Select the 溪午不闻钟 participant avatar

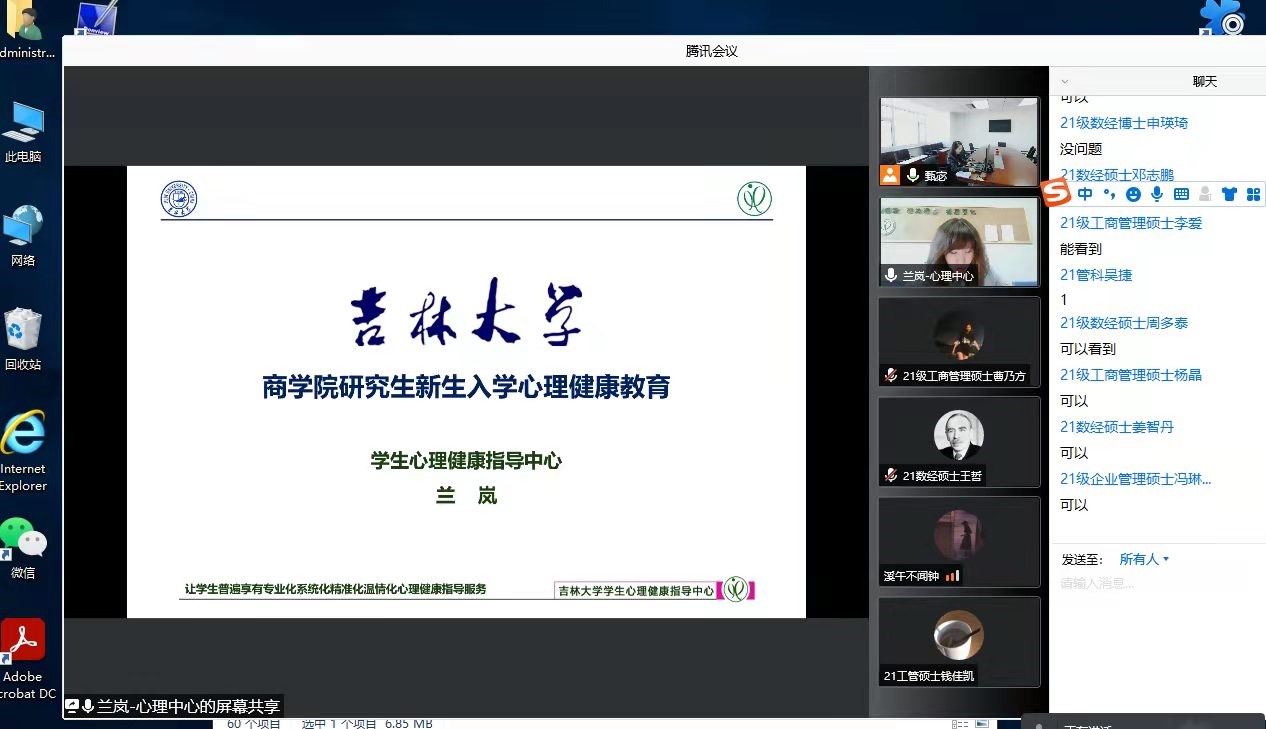pos(959,535)
